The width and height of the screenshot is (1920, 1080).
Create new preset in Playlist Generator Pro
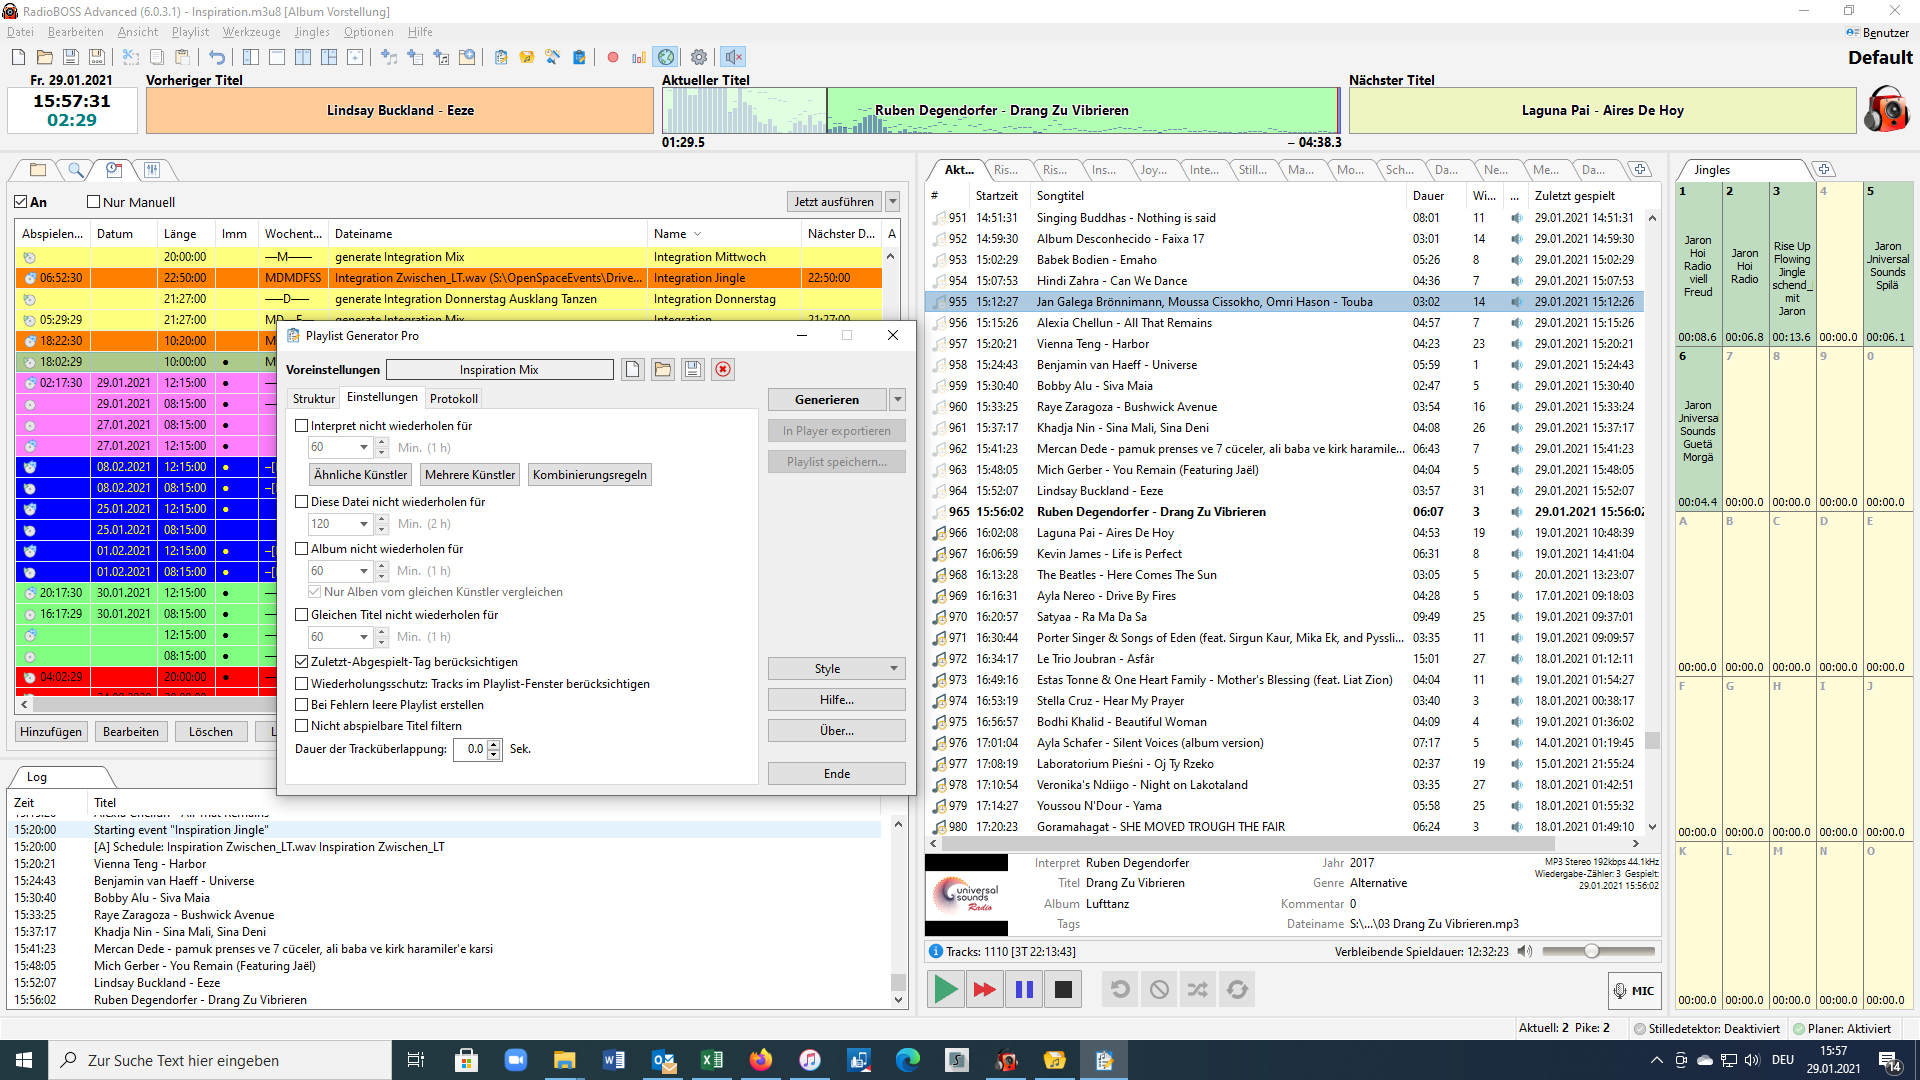tap(633, 369)
